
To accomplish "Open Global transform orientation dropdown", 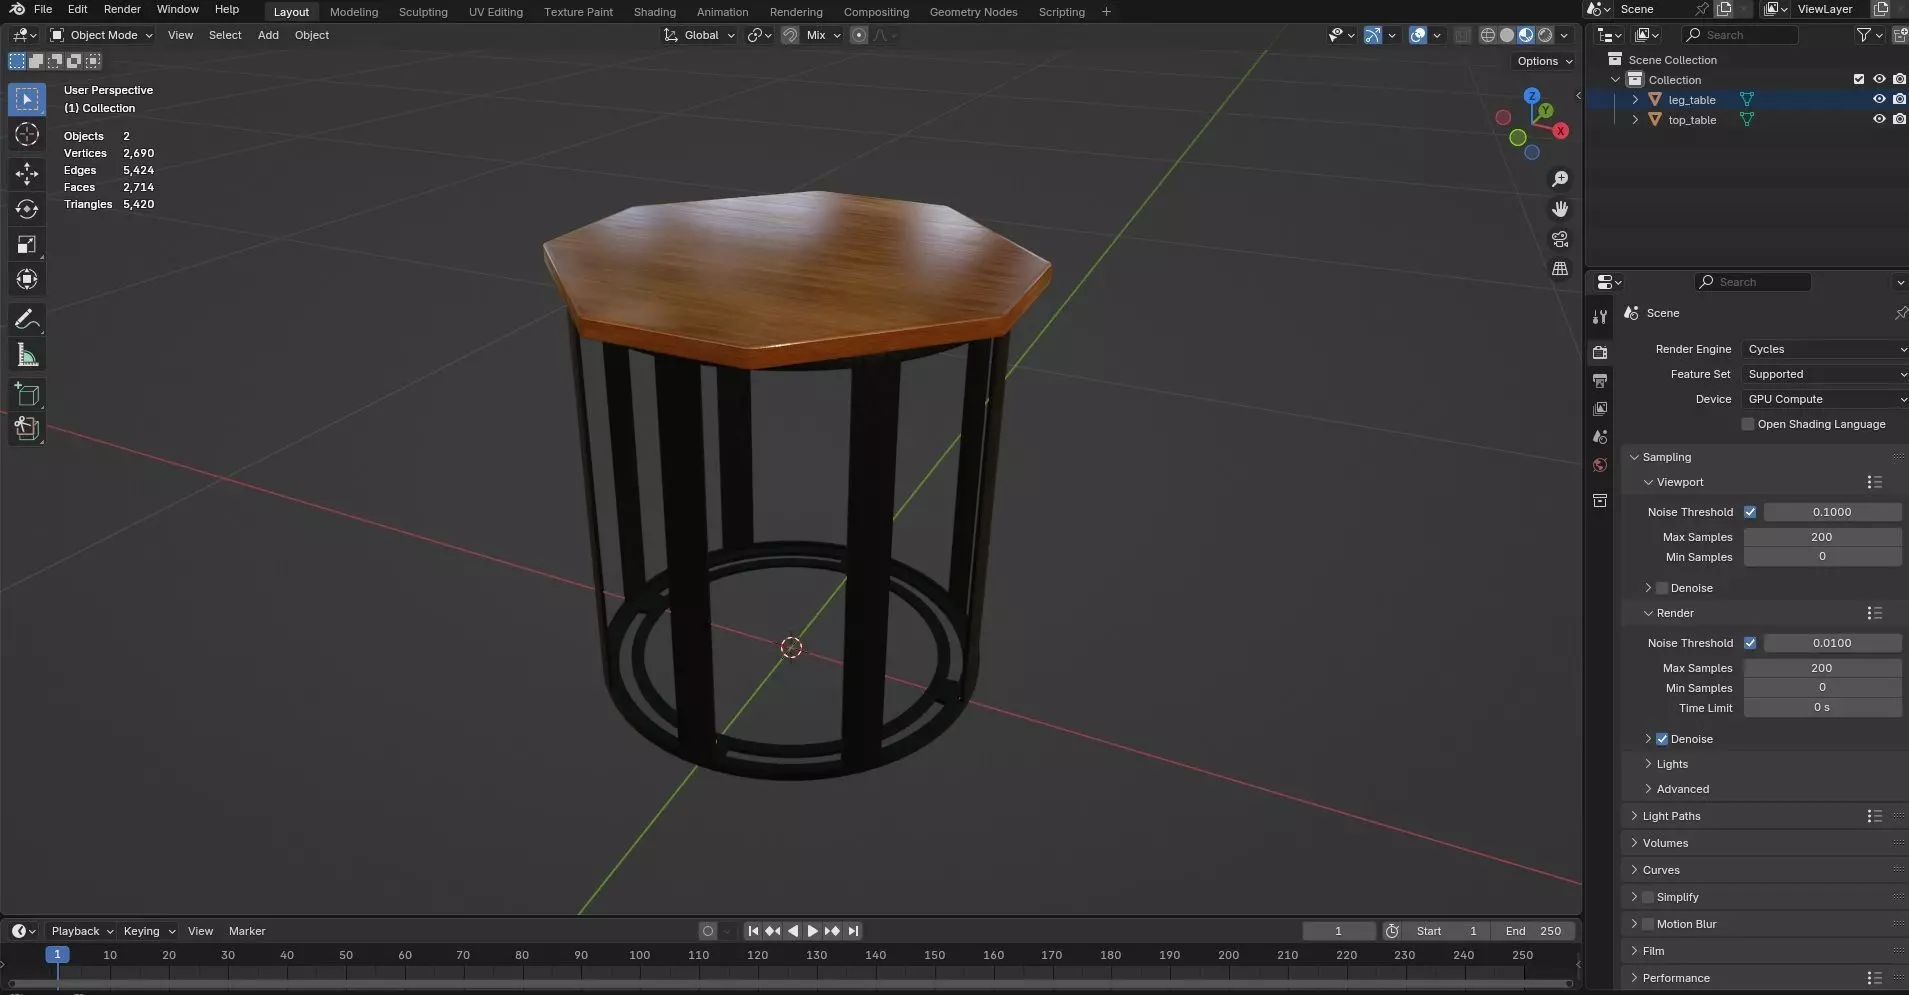I will [x=699, y=35].
